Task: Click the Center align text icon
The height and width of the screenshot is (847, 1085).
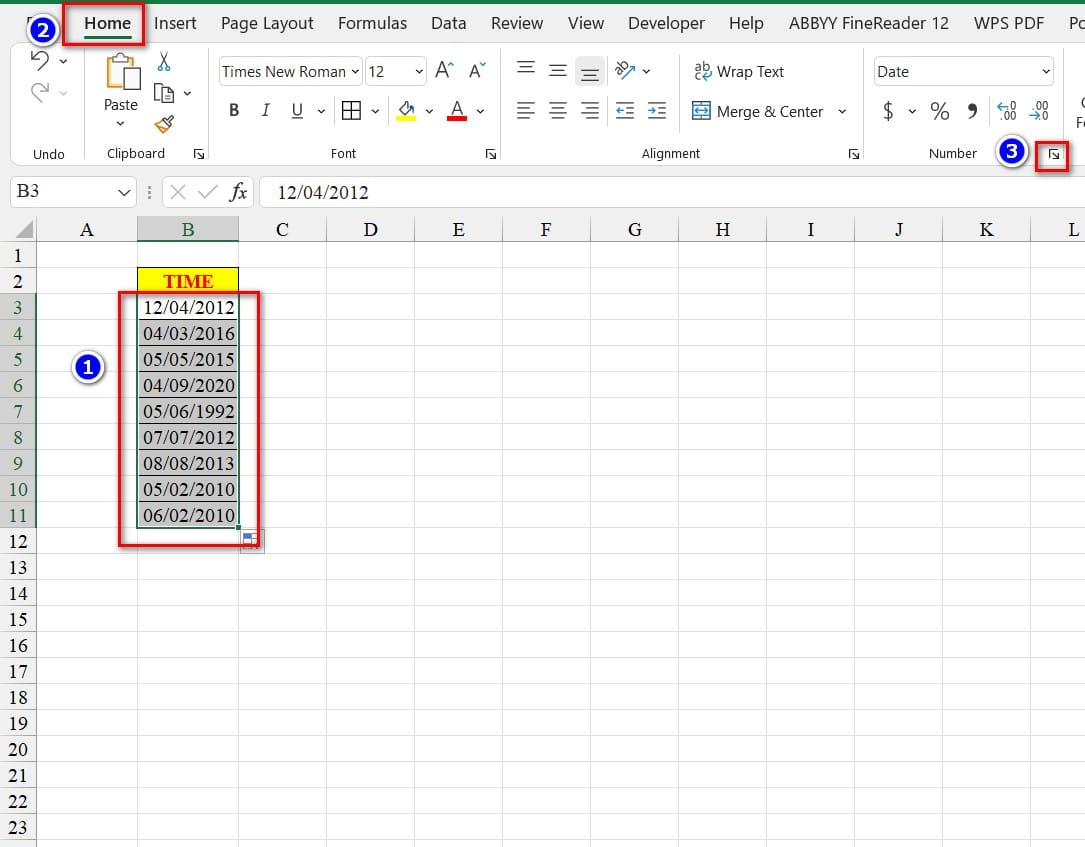Action: tap(558, 111)
